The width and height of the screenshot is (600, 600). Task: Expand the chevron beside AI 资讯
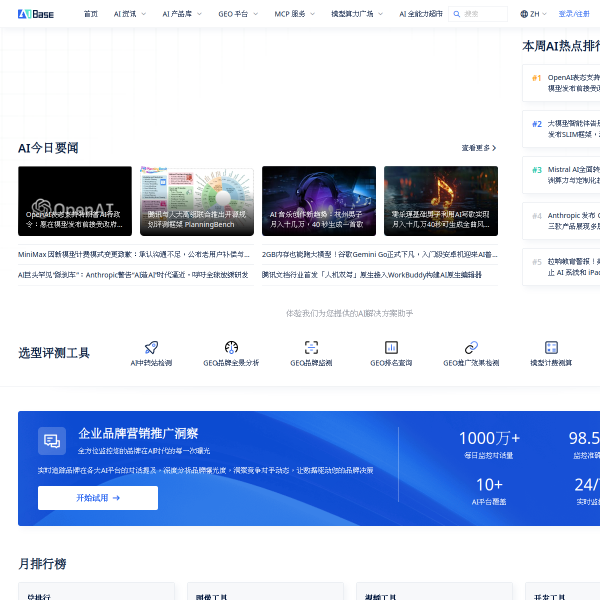(x=144, y=14)
